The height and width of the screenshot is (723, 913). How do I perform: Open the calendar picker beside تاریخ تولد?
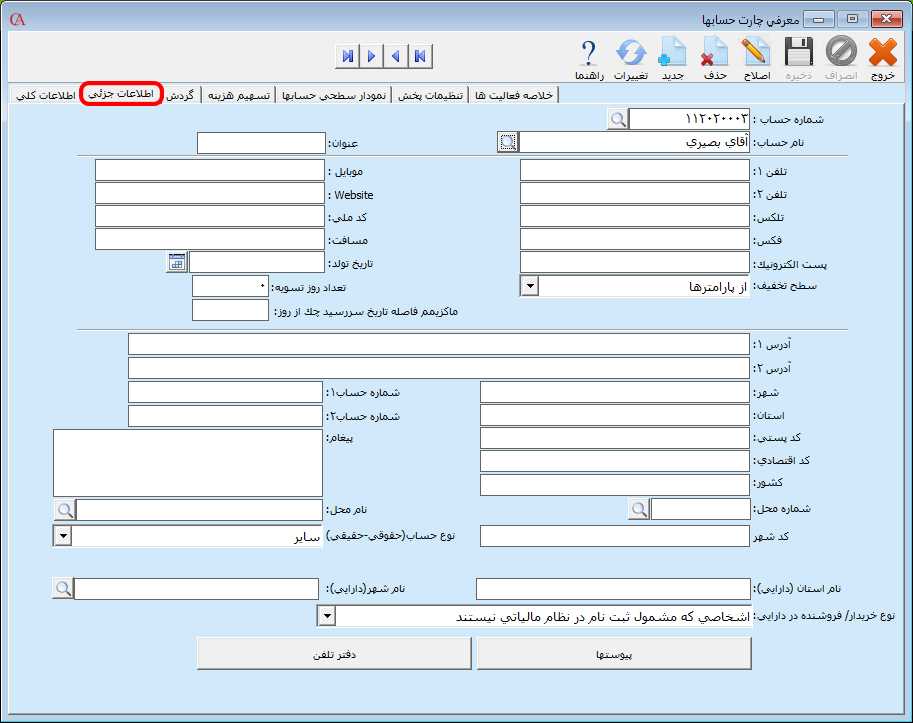(176, 262)
